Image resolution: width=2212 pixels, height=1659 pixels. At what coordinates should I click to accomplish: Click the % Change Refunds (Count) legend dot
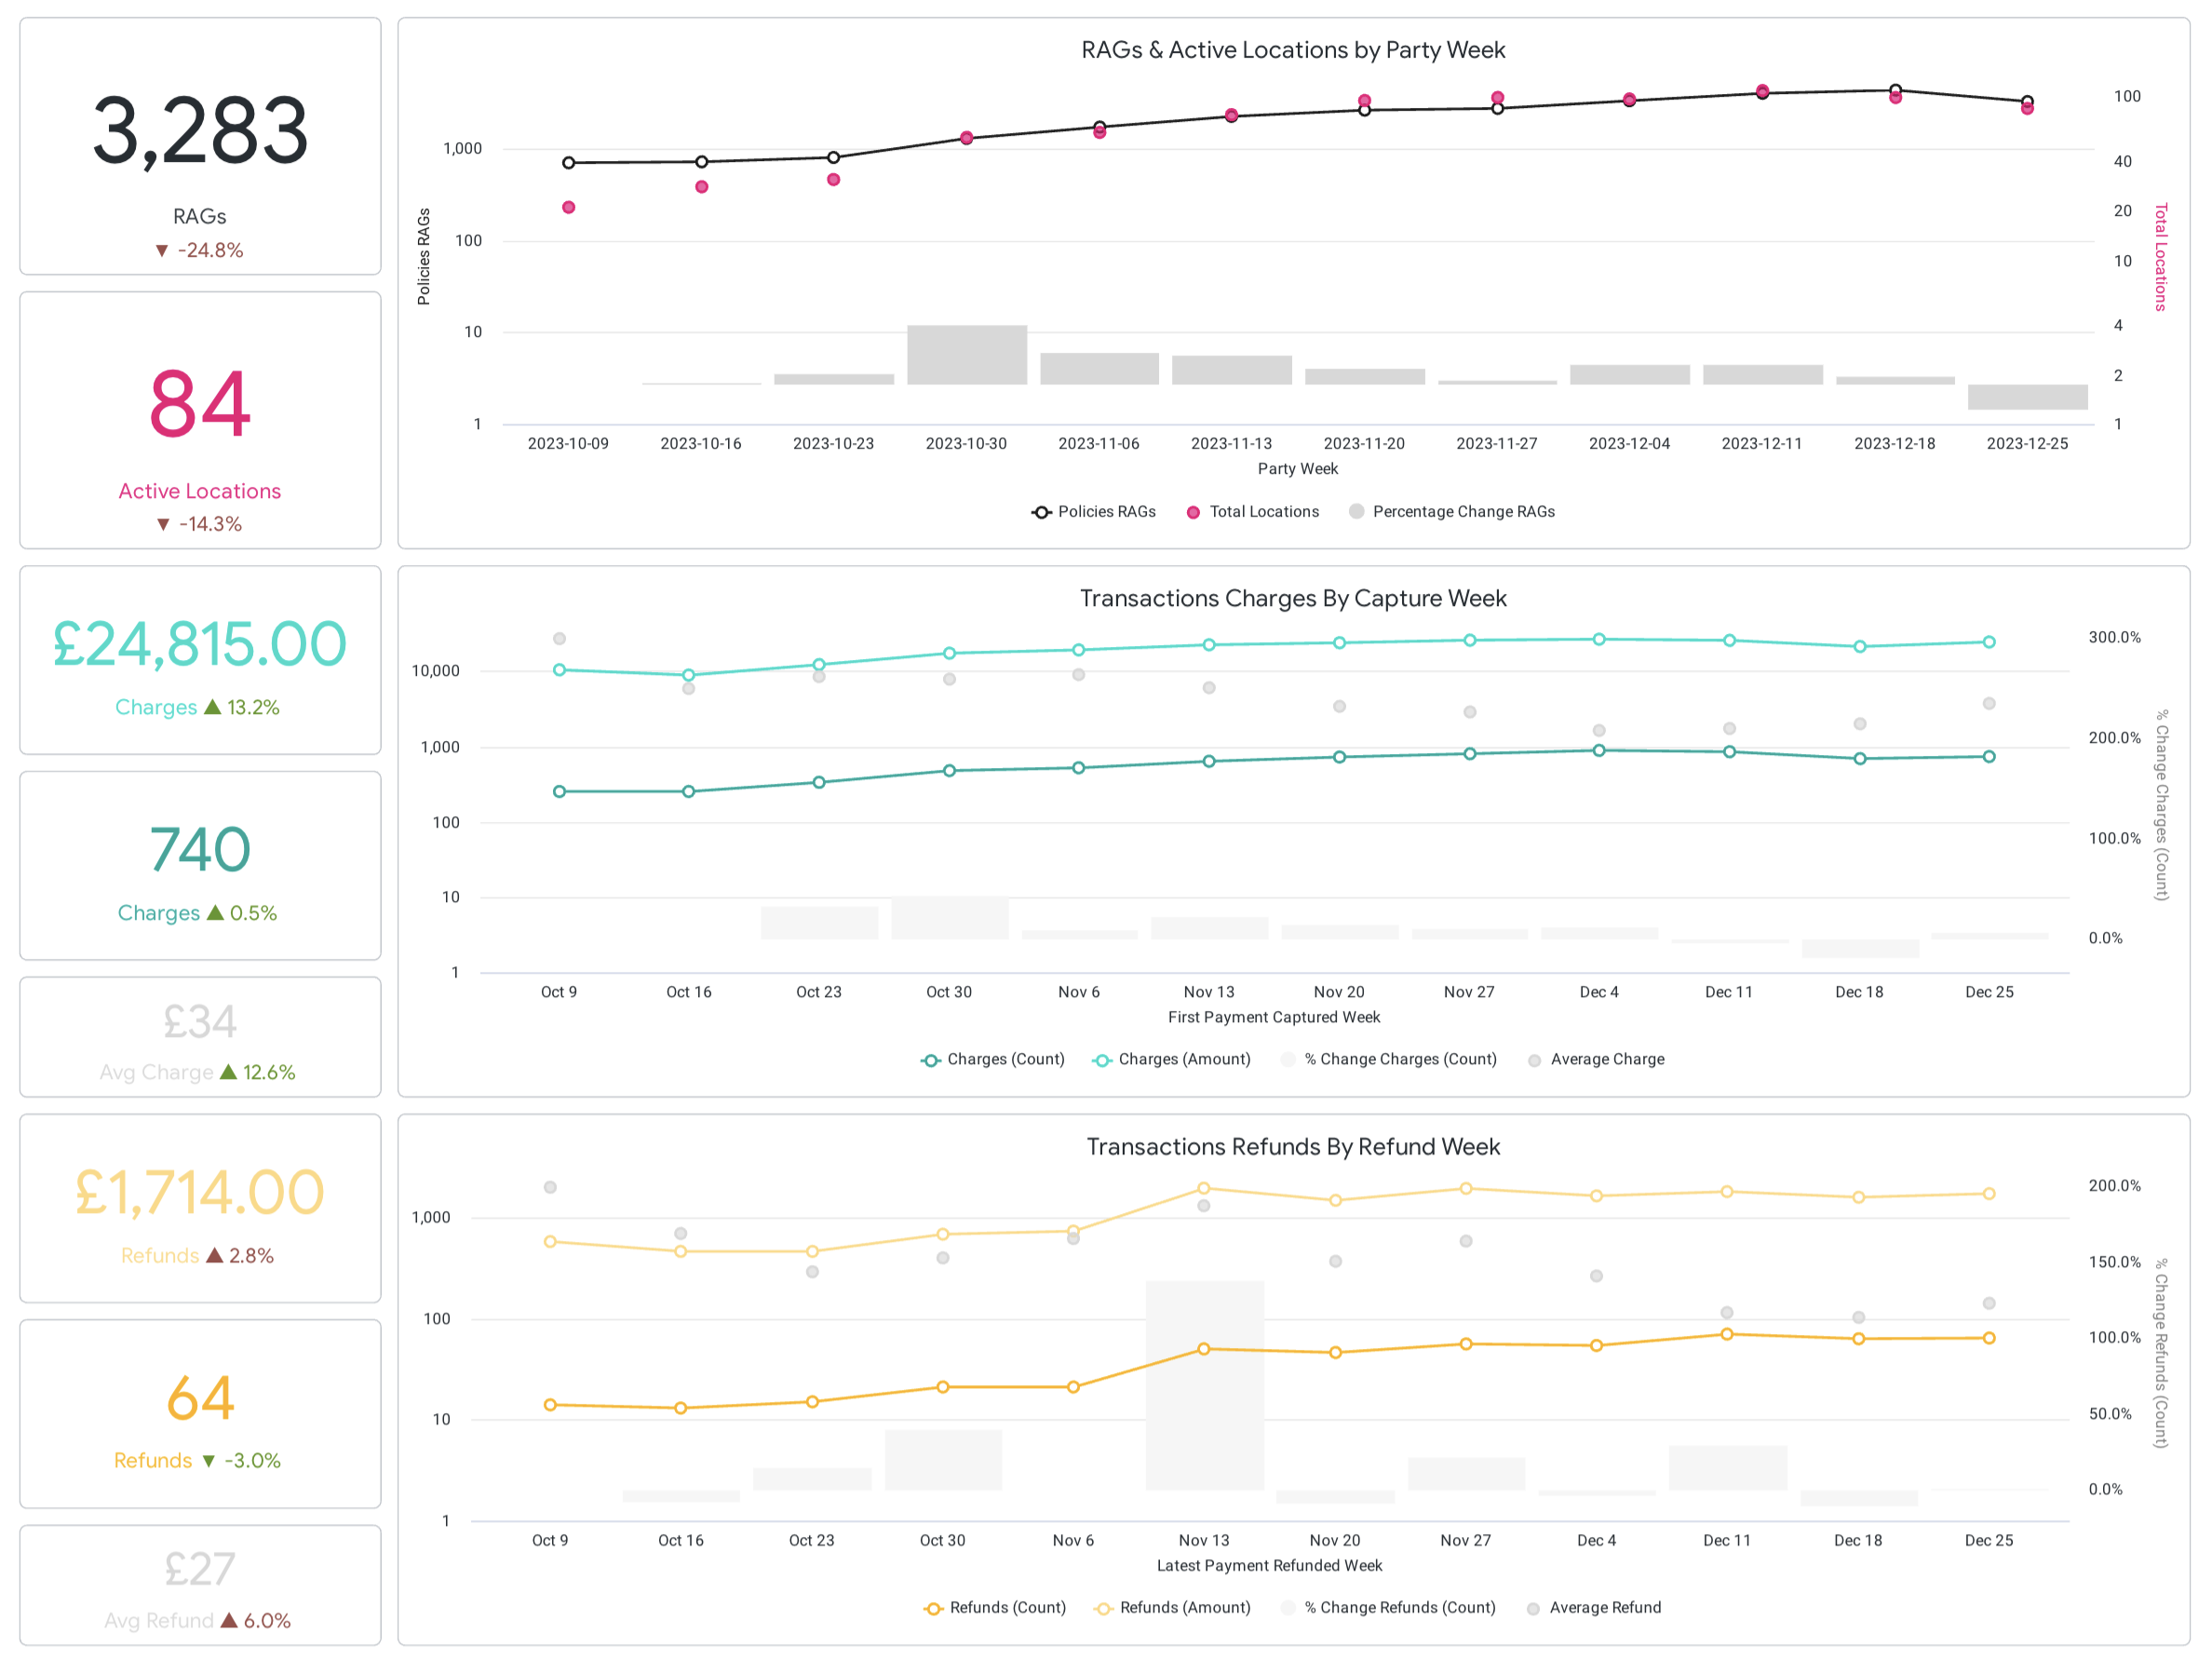1288,1608
